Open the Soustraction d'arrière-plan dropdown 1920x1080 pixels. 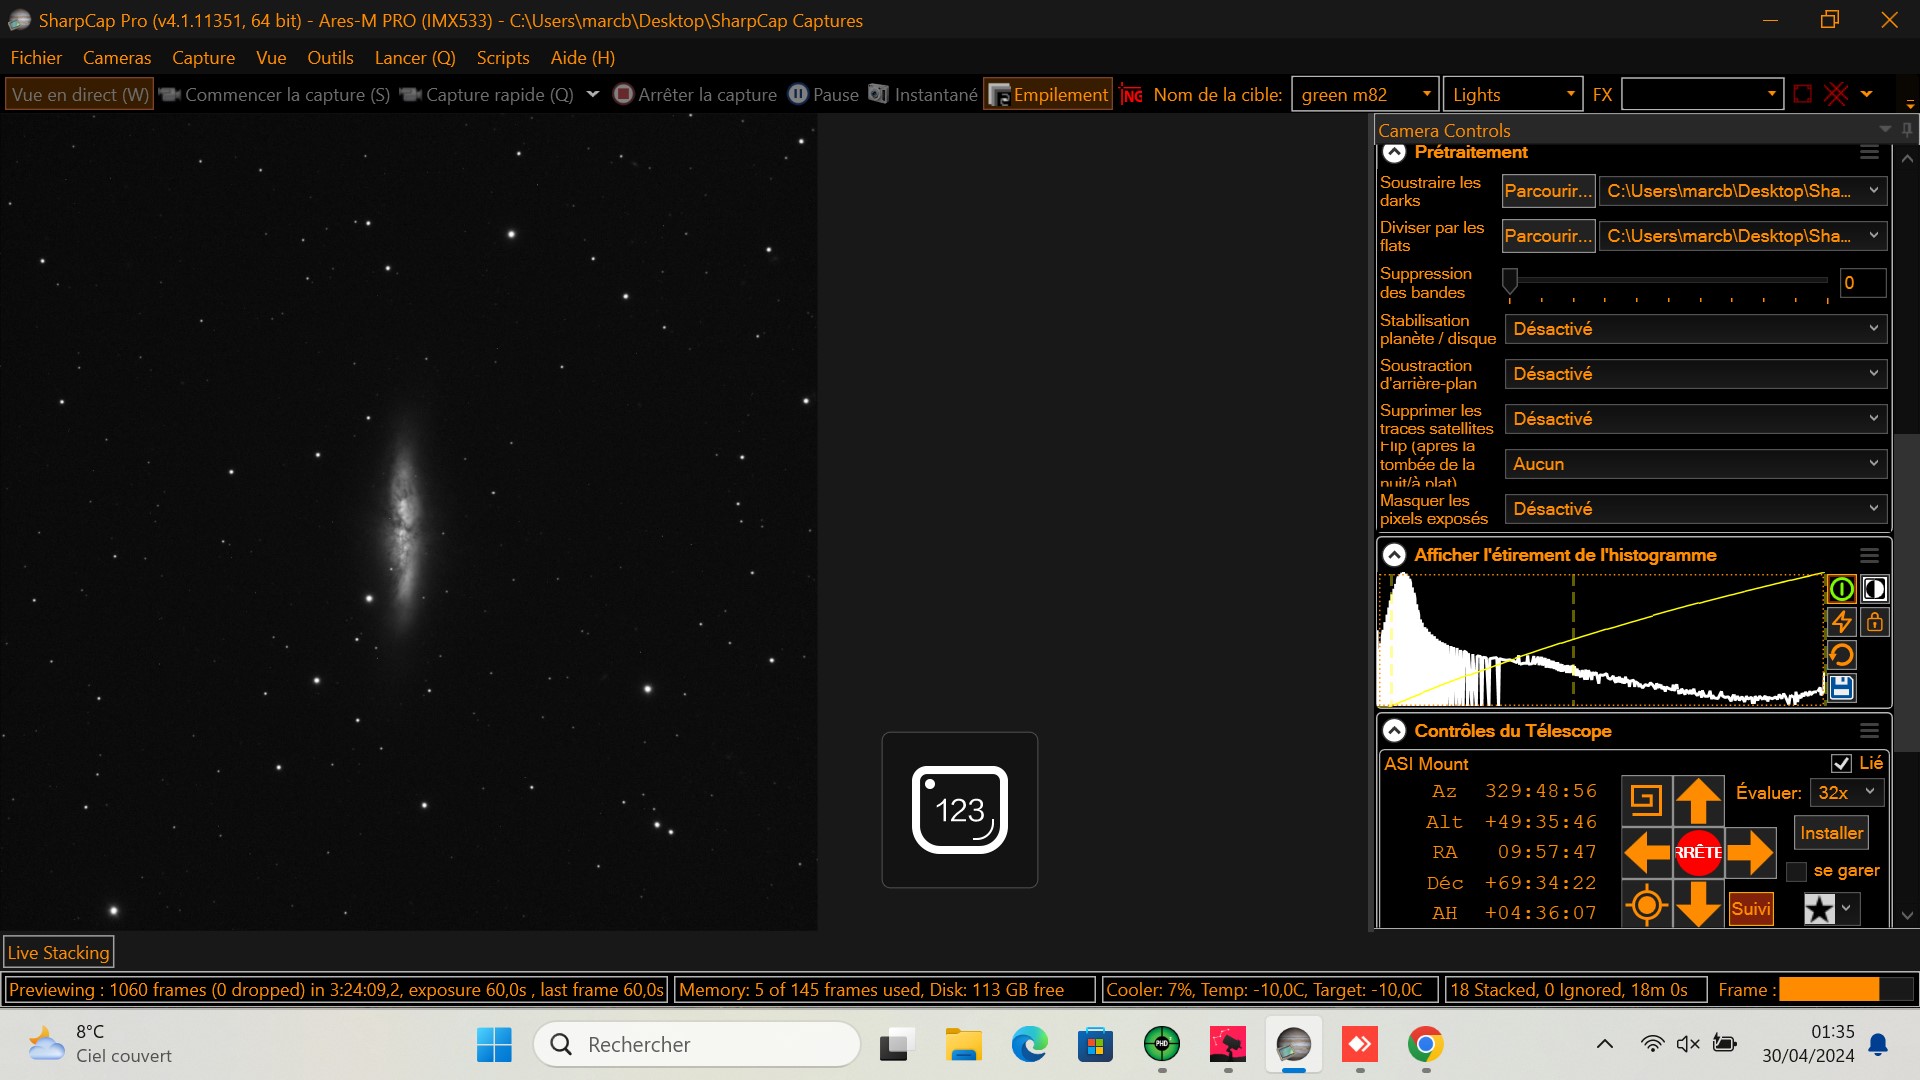tap(1696, 374)
